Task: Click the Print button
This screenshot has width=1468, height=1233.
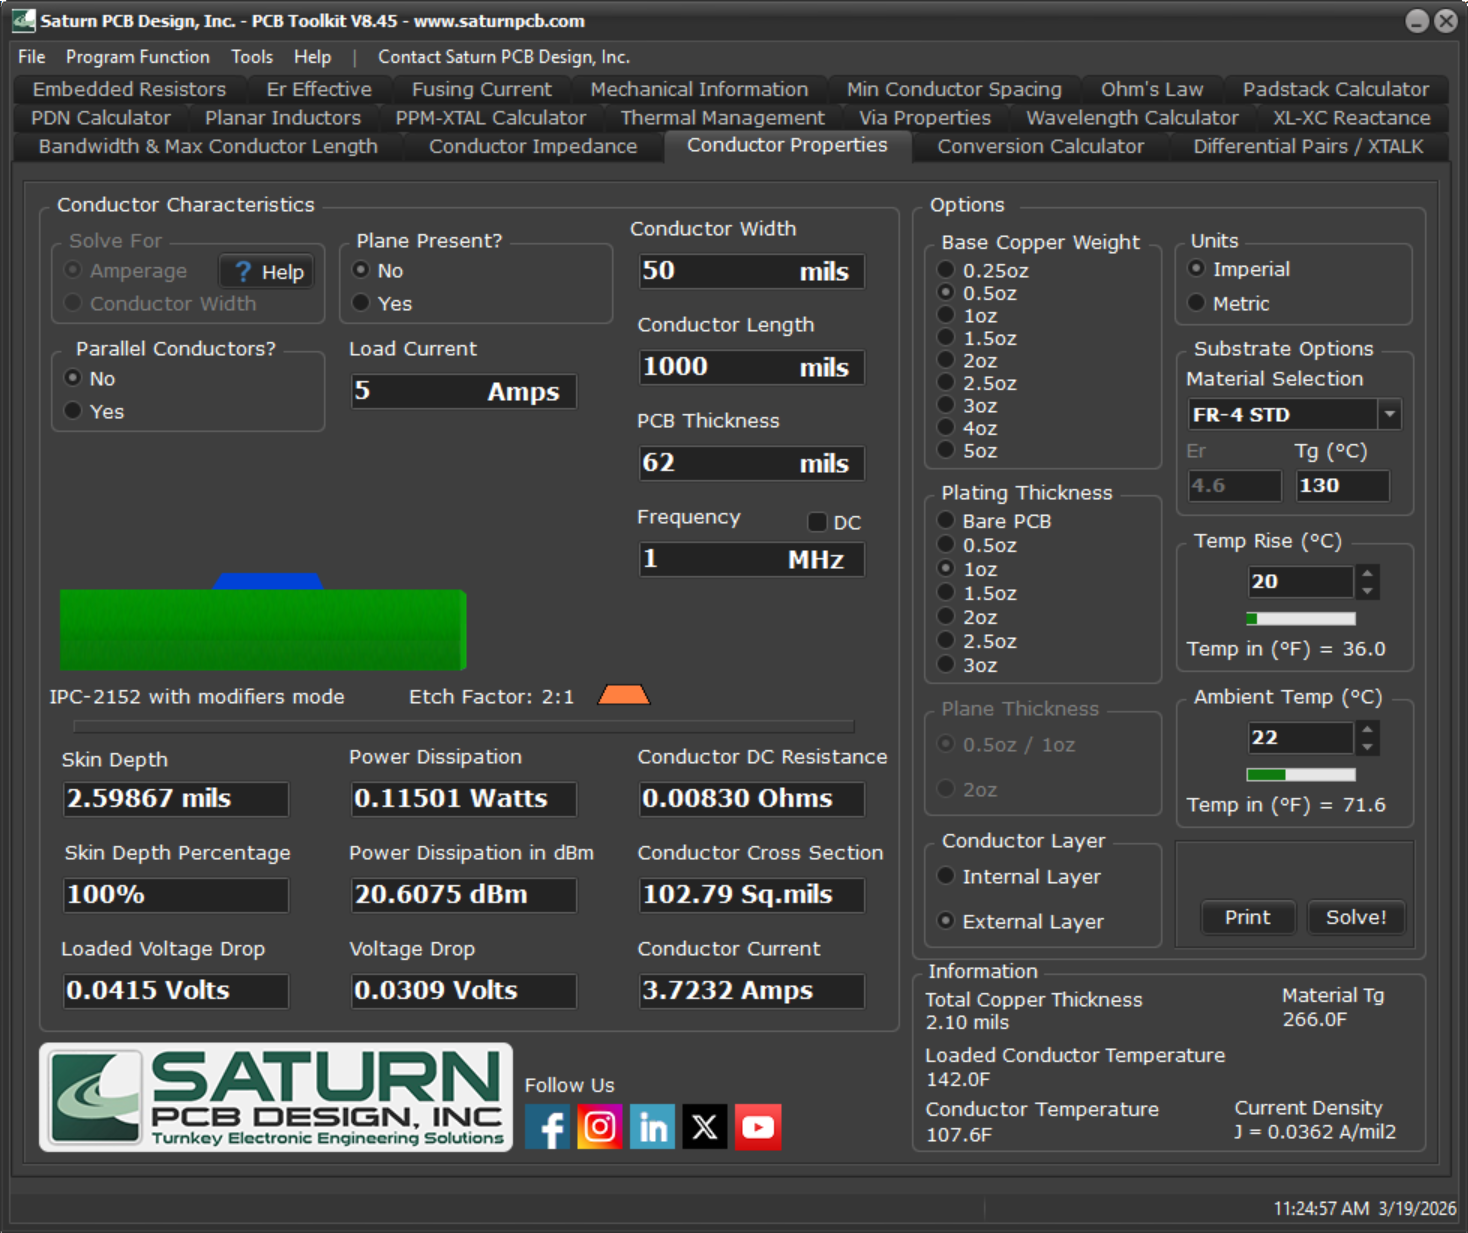Action: [x=1247, y=917]
